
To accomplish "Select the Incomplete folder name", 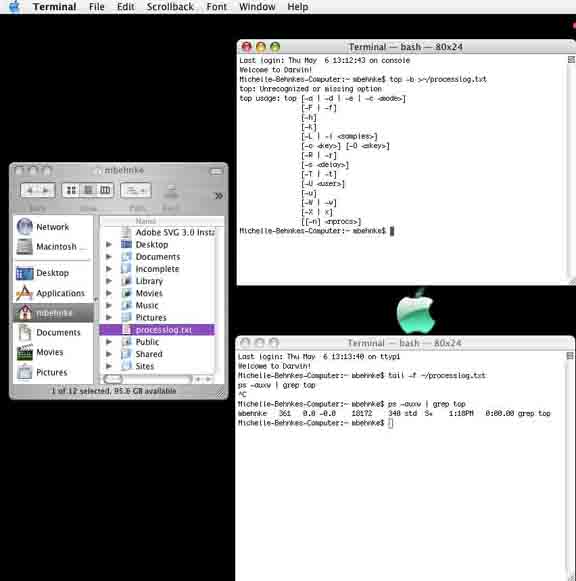I will pyautogui.click(x=157, y=269).
